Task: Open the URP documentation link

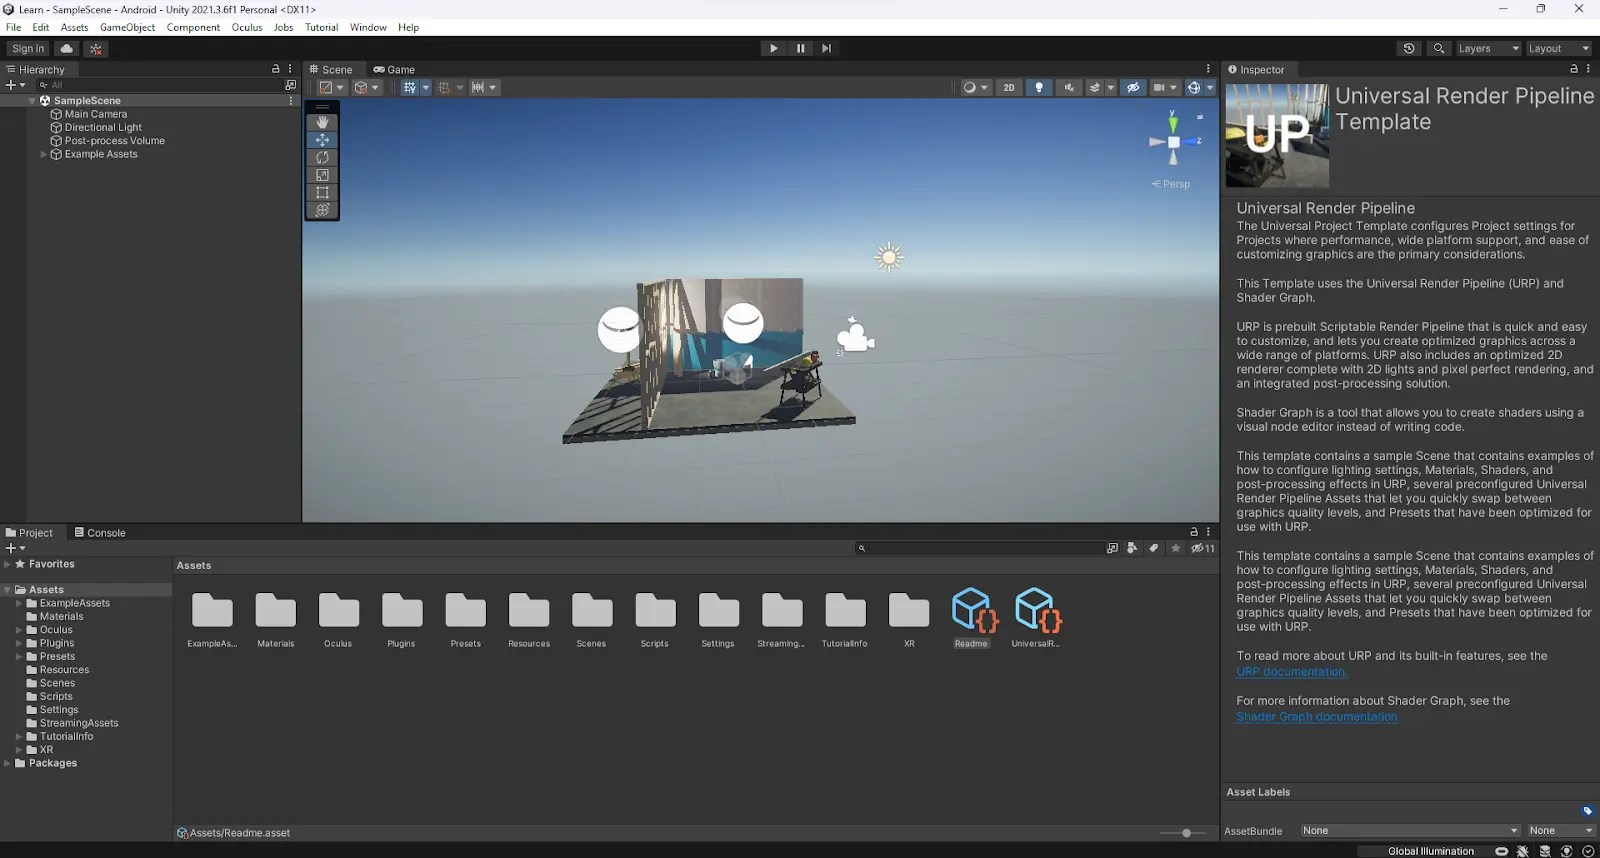Action: click(1291, 671)
